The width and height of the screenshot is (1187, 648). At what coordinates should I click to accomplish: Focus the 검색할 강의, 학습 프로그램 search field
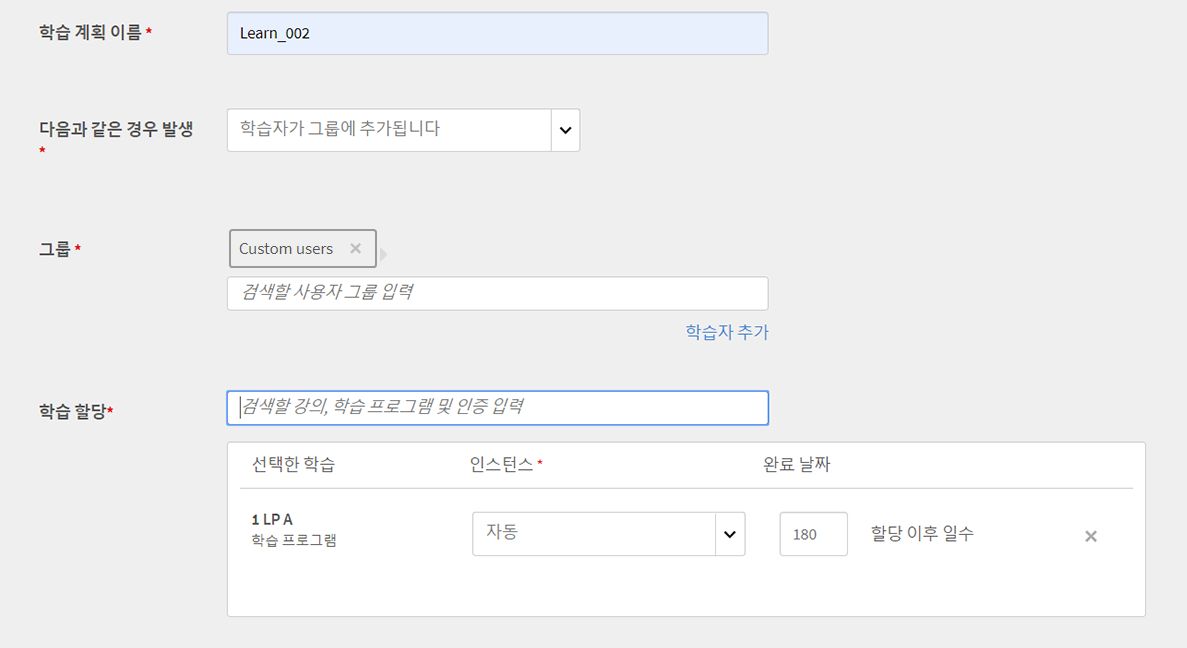(x=497, y=407)
